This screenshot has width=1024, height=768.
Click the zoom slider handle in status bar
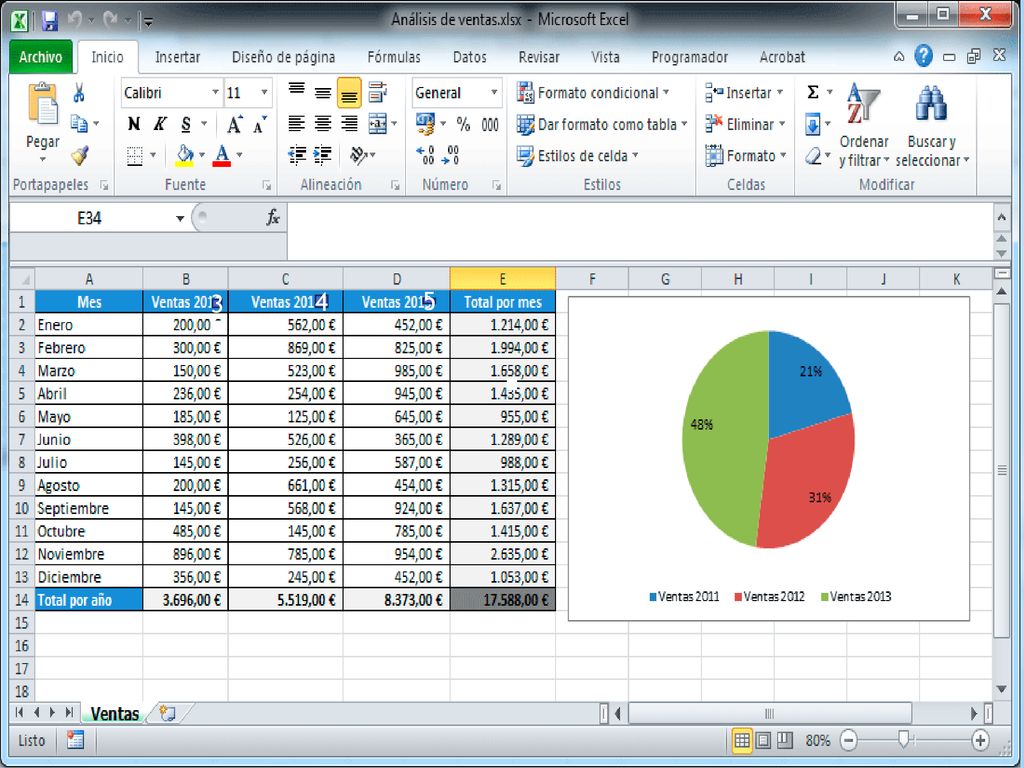[904, 739]
